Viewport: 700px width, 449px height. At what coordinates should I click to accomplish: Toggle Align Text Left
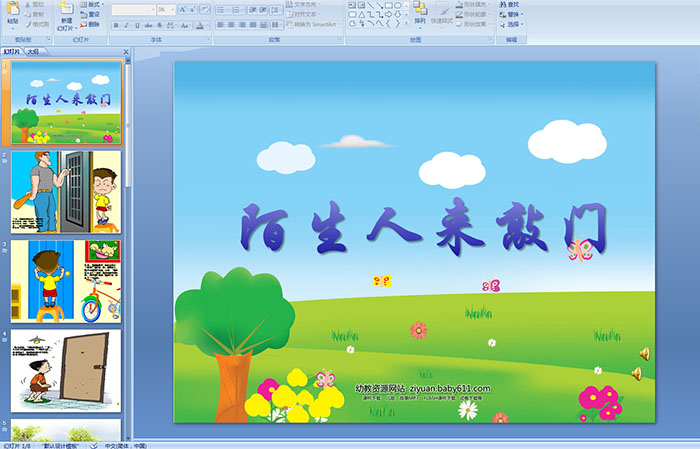(221, 25)
